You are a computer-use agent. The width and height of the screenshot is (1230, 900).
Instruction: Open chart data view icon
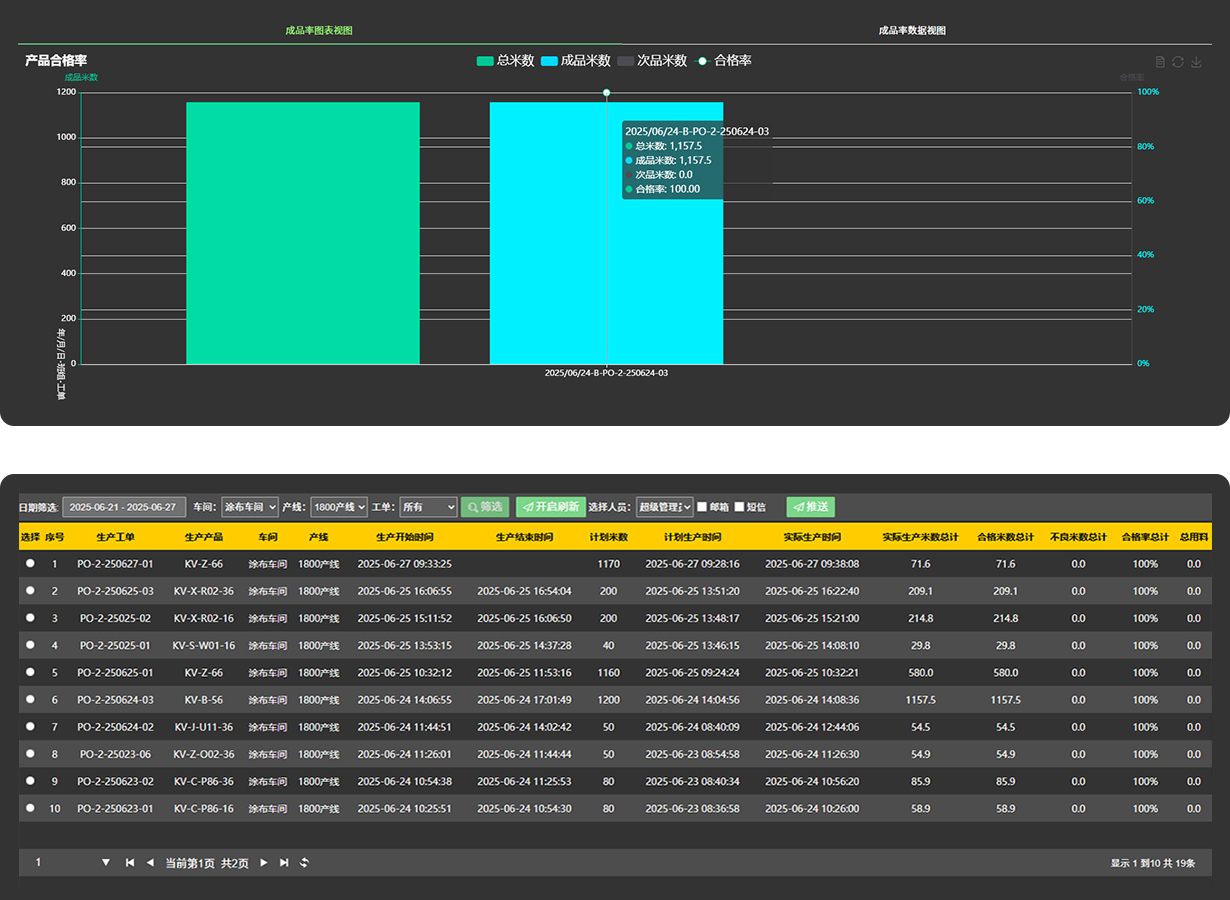click(1160, 62)
